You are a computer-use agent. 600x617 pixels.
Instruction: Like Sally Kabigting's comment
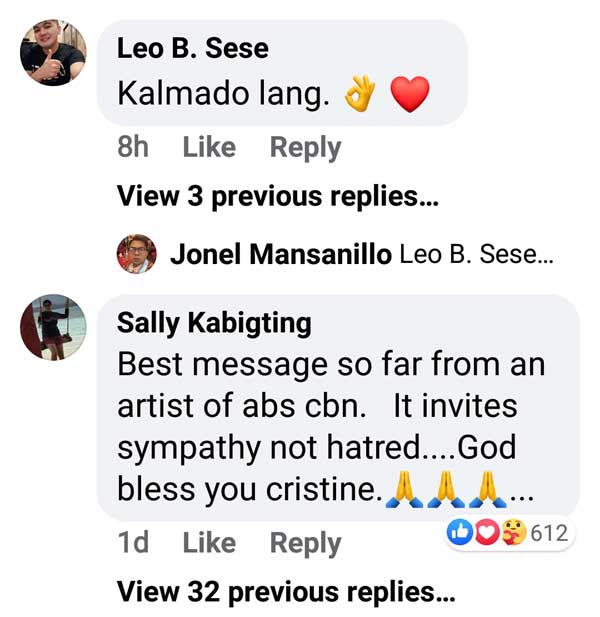[209, 543]
